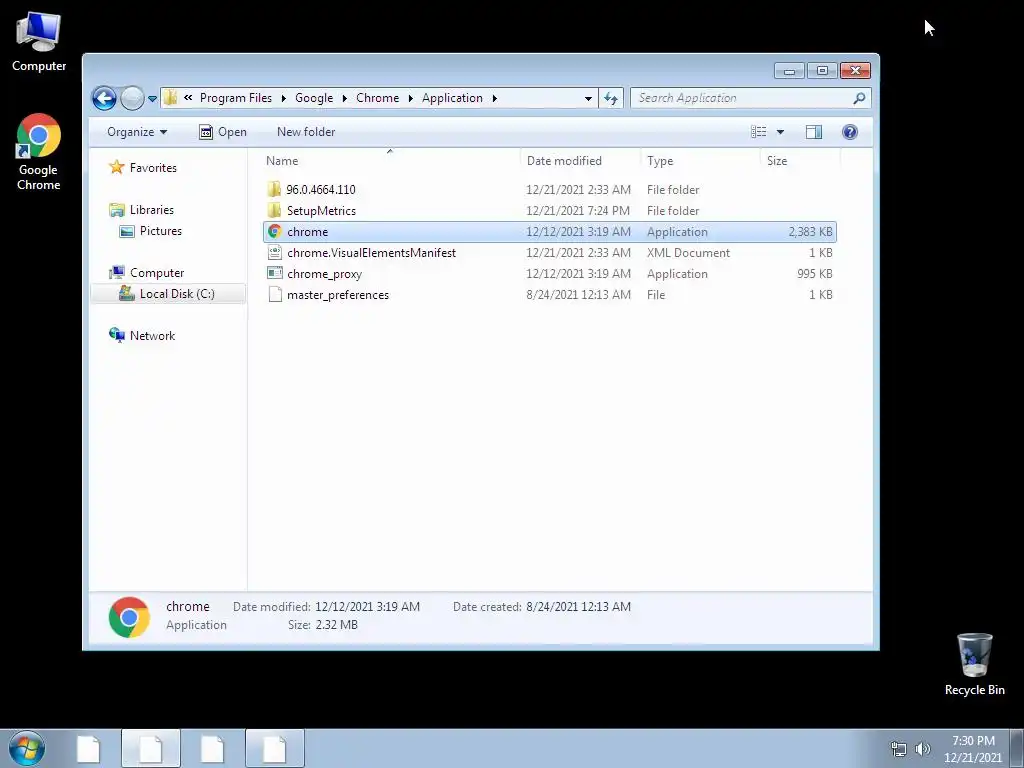Expand arrow after Application breadcrumb
The height and width of the screenshot is (768, 1024).
tap(494, 98)
